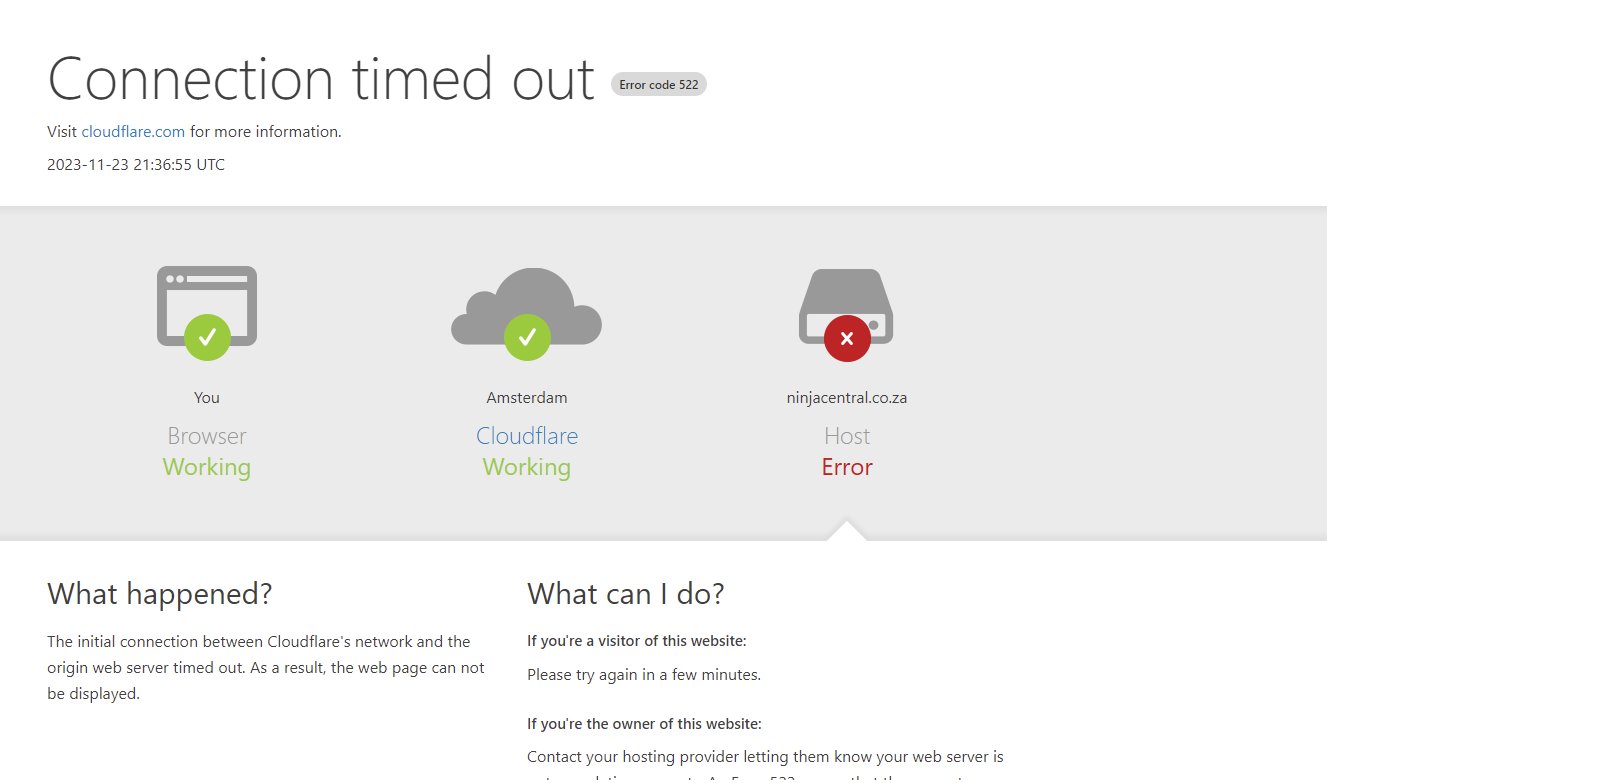Click the Cloudflare link under Amsterdam
Viewport: 1600px width, 783px height.
[x=527, y=436]
